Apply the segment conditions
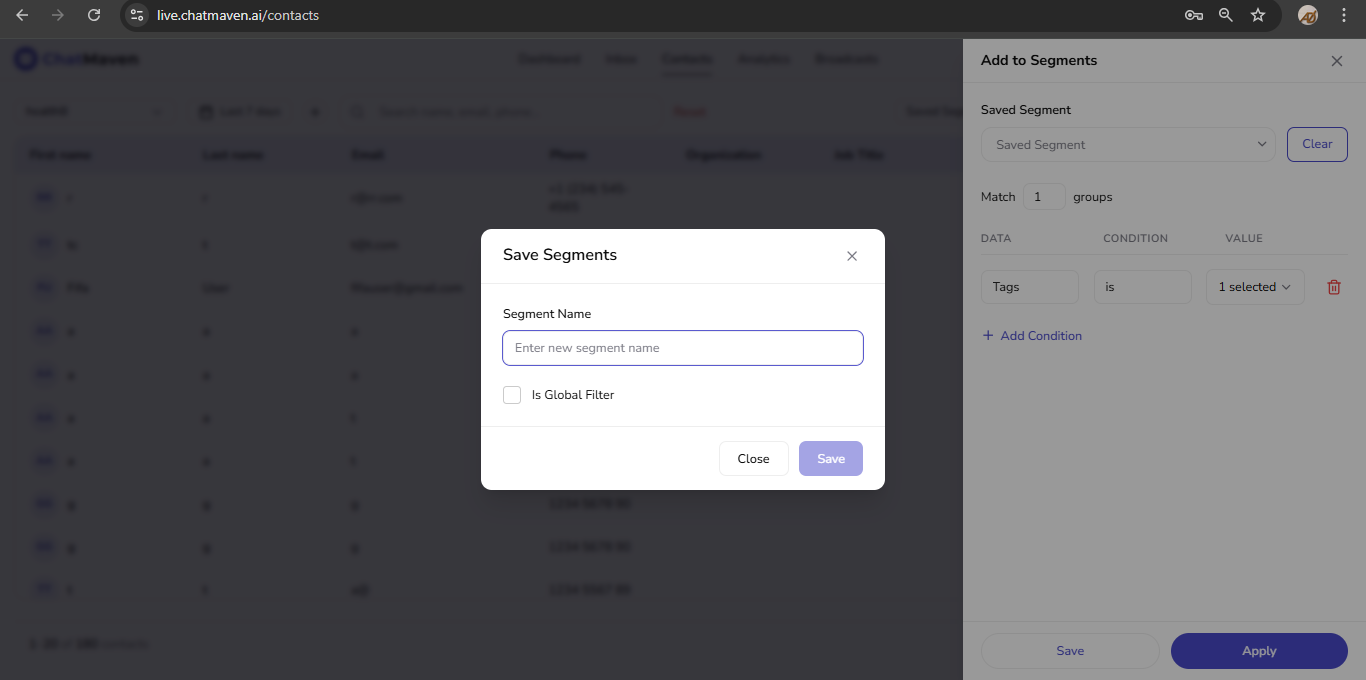The height and width of the screenshot is (680, 1366). tap(1258, 650)
